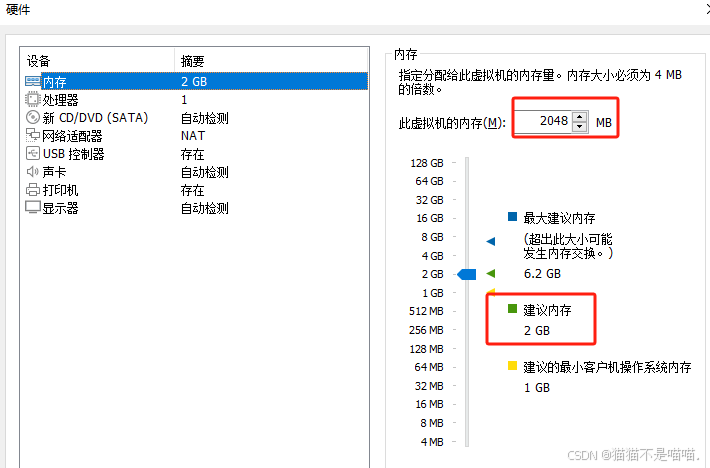Select the 显示器 device row
The image size is (710, 468).
coord(196,208)
